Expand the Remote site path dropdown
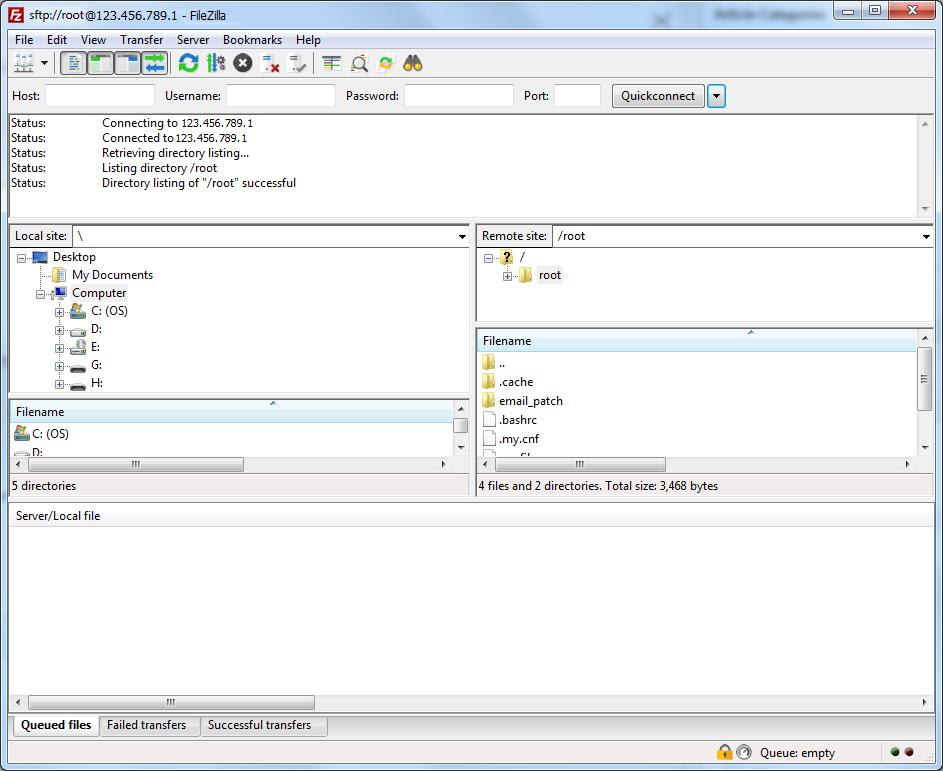Viewport: 943px width, 771px height. click(x=926, y=236)
